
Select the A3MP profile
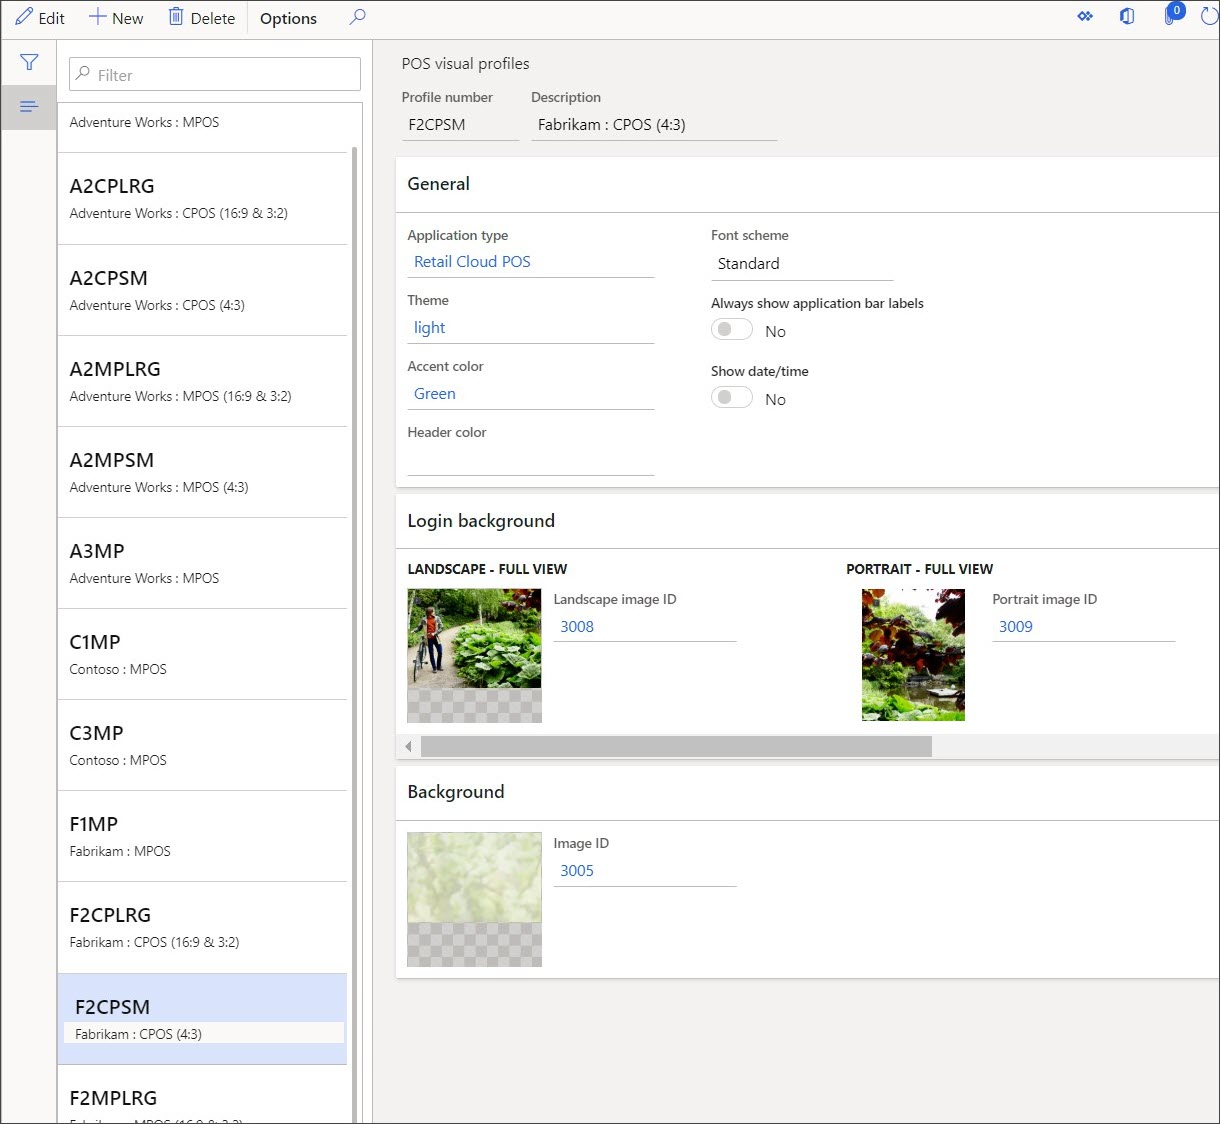click(x=202, y=563)
